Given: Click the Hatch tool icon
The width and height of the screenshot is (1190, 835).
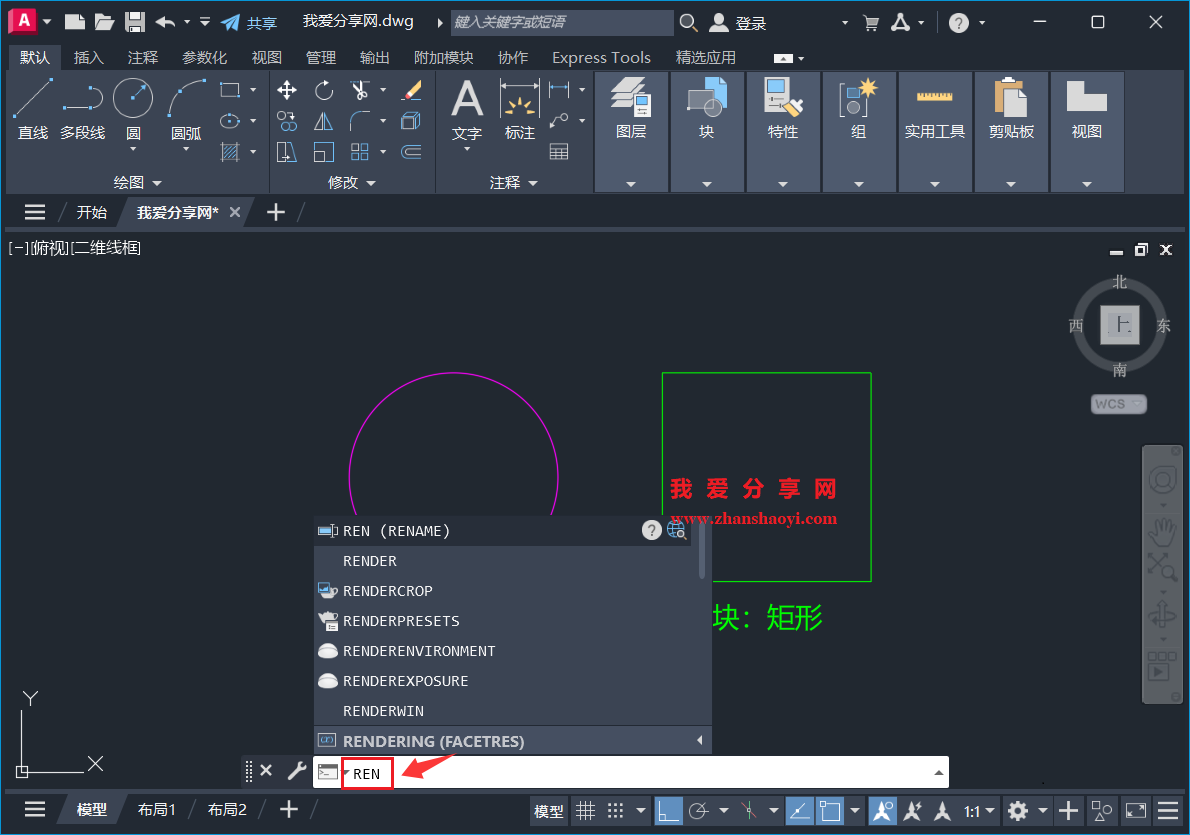Looking at the screenshot, I should click(230, 152).
